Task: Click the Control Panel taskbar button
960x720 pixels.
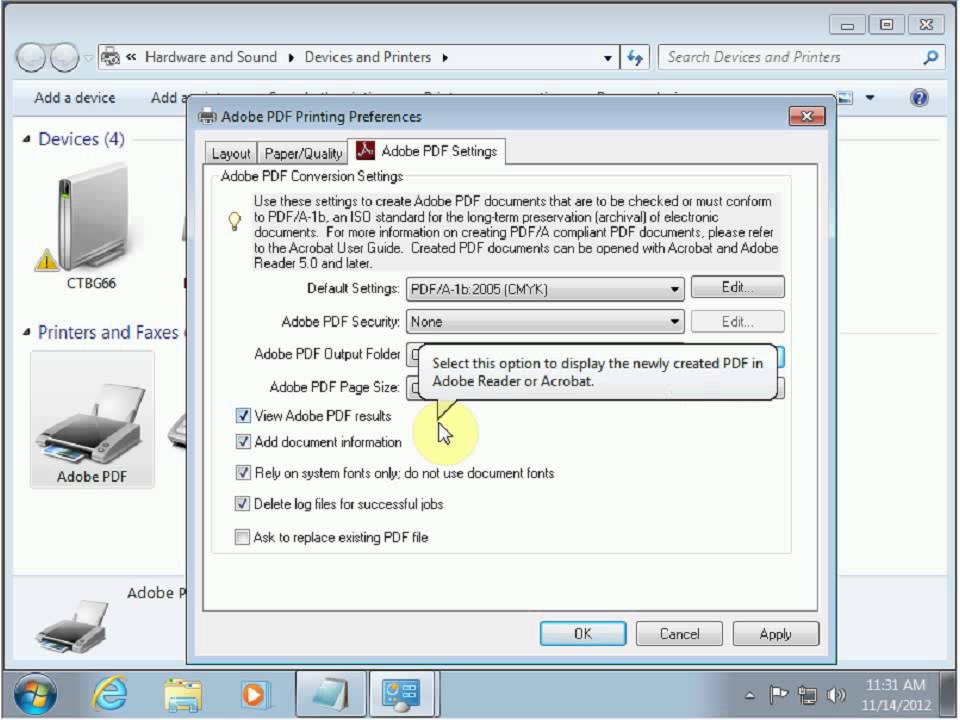Action: tap(402, 694)
